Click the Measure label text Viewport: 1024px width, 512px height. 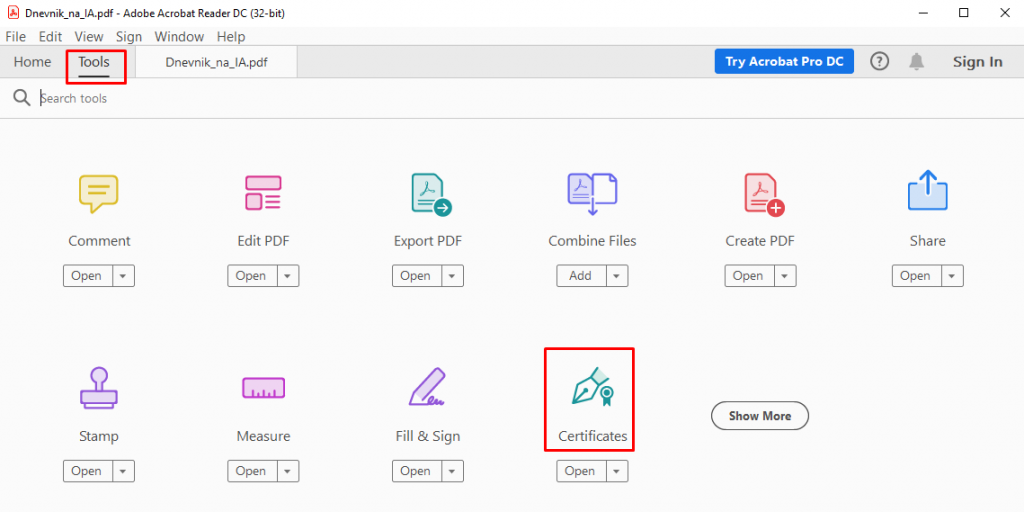coord(263,436)
